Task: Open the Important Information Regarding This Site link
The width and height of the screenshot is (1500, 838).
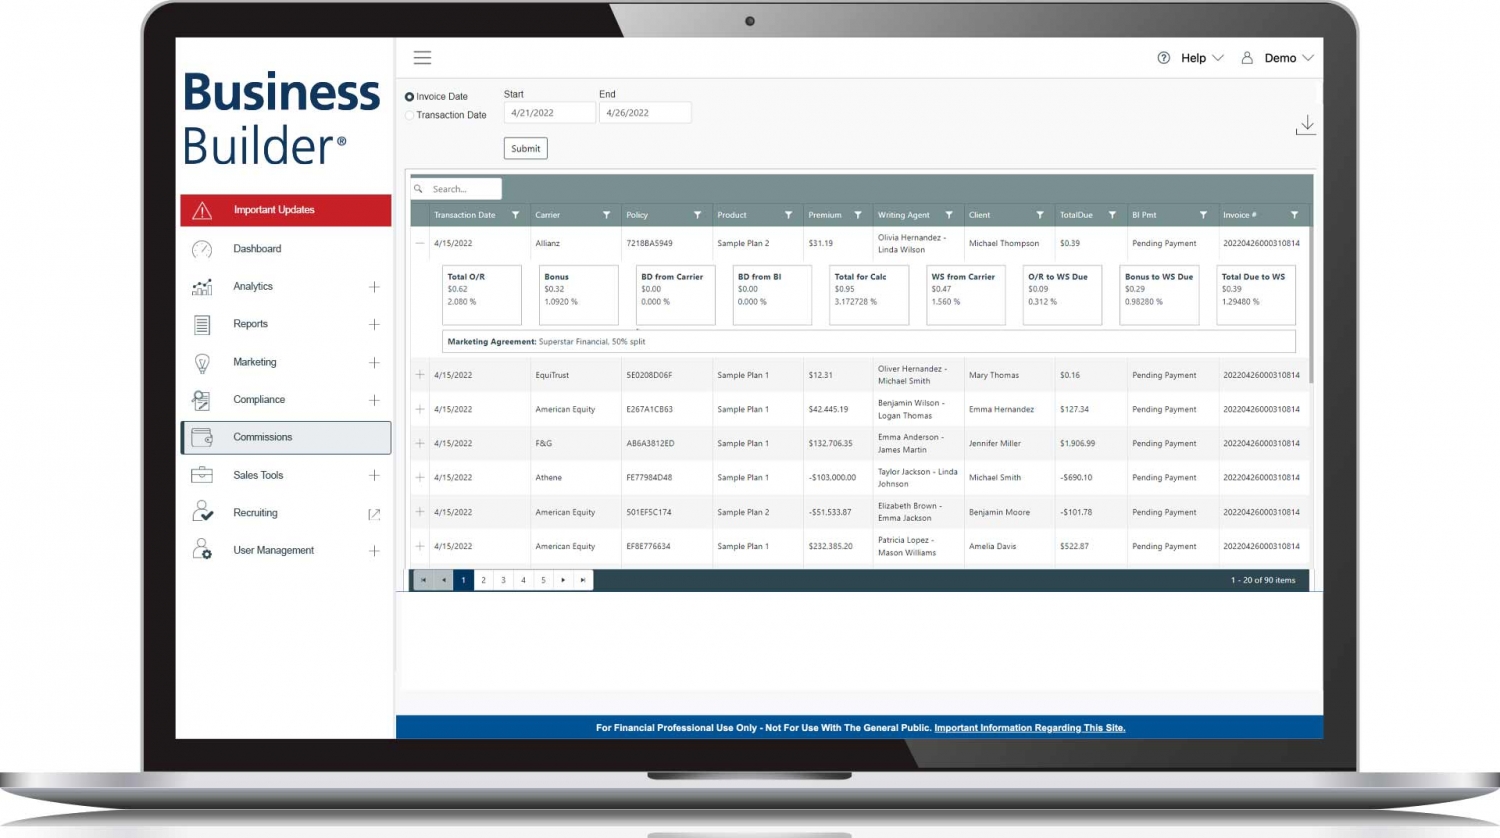Action: pyautogui.click(x=1029, y=727)
